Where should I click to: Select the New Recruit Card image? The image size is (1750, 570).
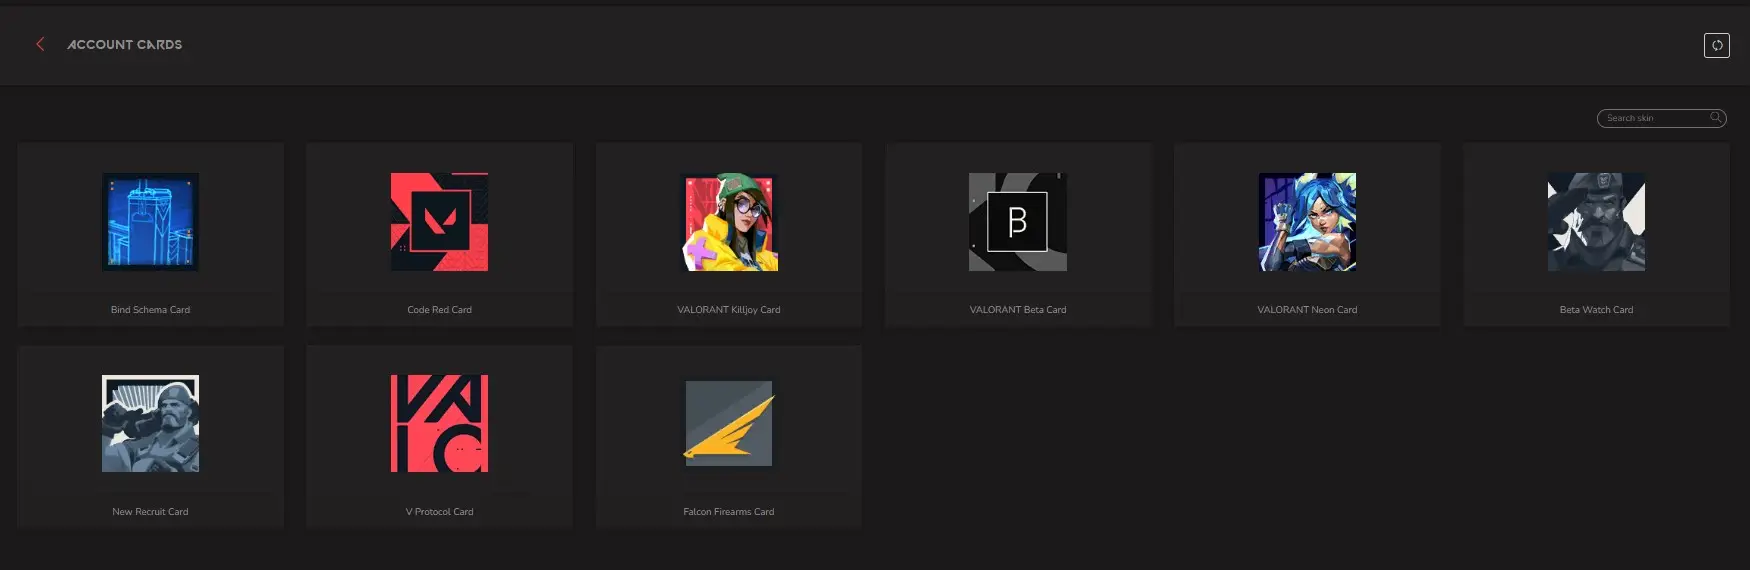click(x=150, y=424)
